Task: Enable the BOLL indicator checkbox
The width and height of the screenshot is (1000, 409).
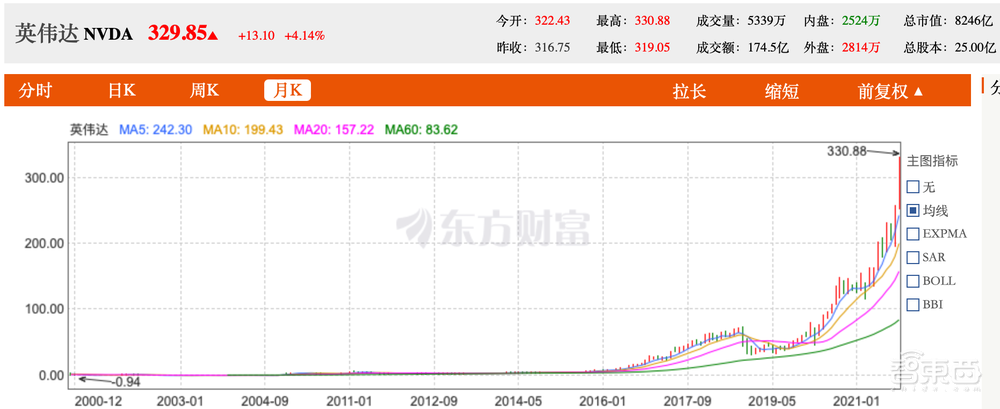Action: pos(913,281)
